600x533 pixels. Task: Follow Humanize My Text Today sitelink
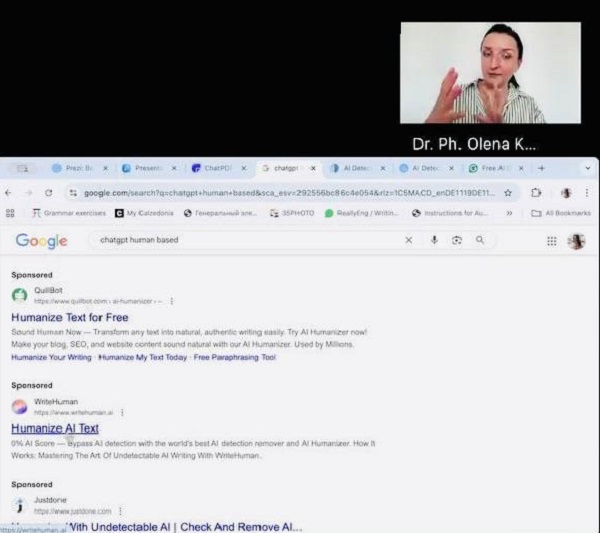pyautogui.click(x=142, y=357)
